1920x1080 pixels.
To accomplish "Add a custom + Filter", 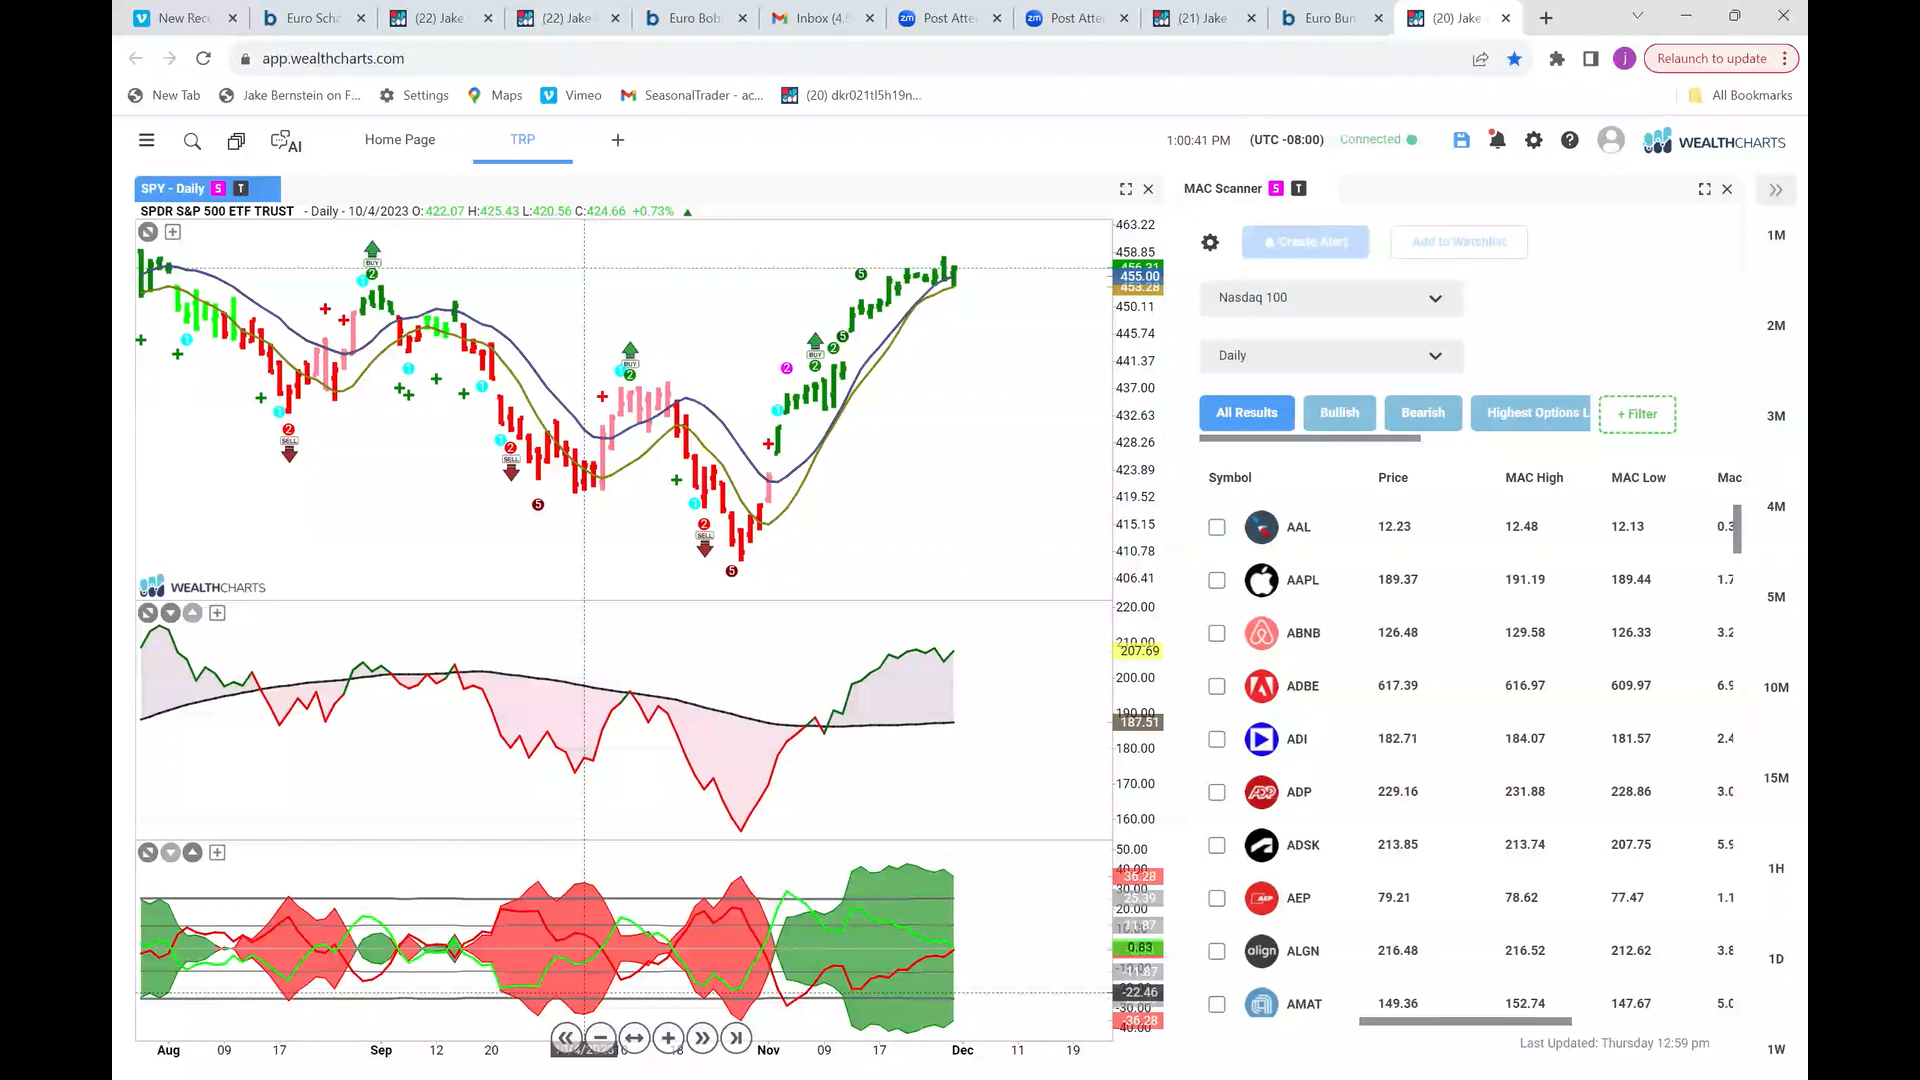I will tap(1637, 414).
